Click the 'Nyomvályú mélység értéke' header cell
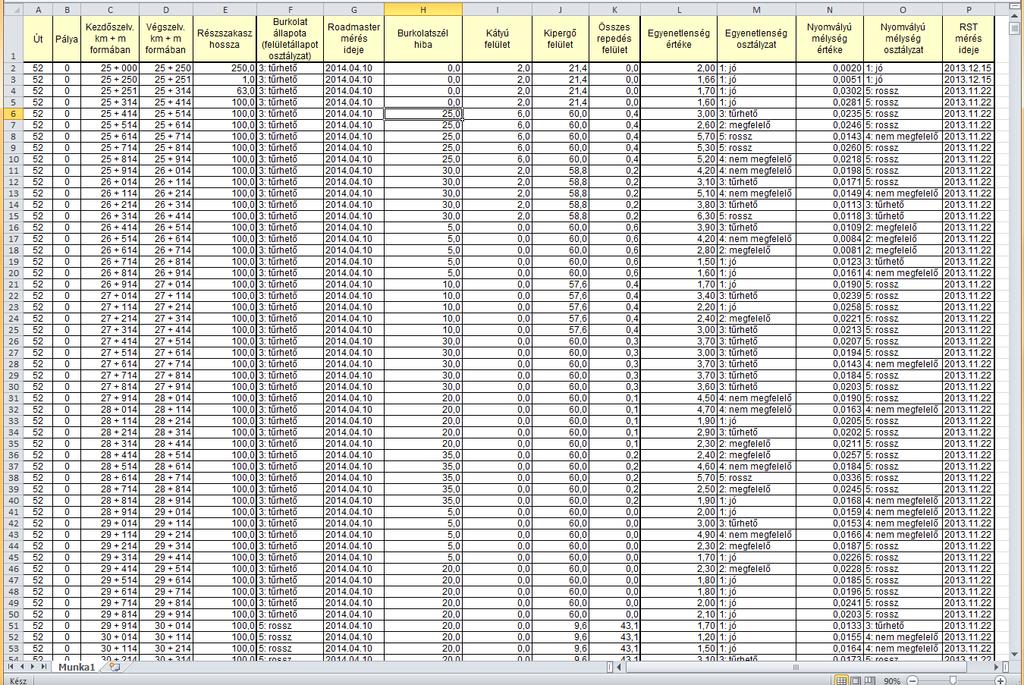The image size is (1024, 685). (829, 39)
